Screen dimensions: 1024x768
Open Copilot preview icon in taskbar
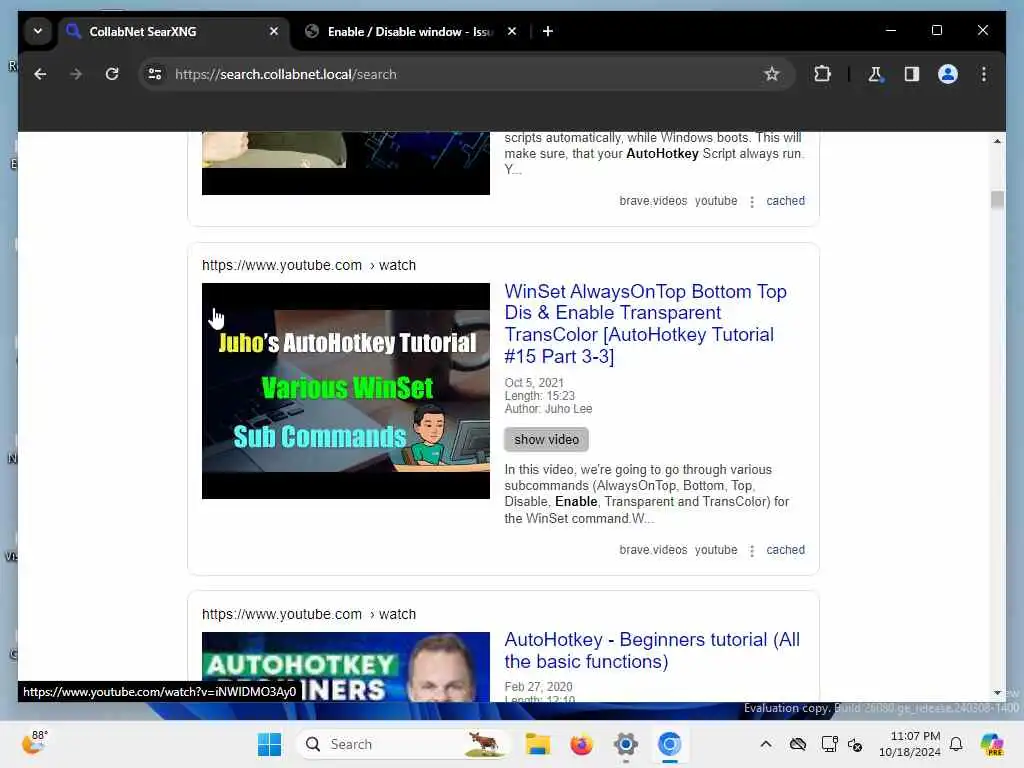click(x=991, y=744)
